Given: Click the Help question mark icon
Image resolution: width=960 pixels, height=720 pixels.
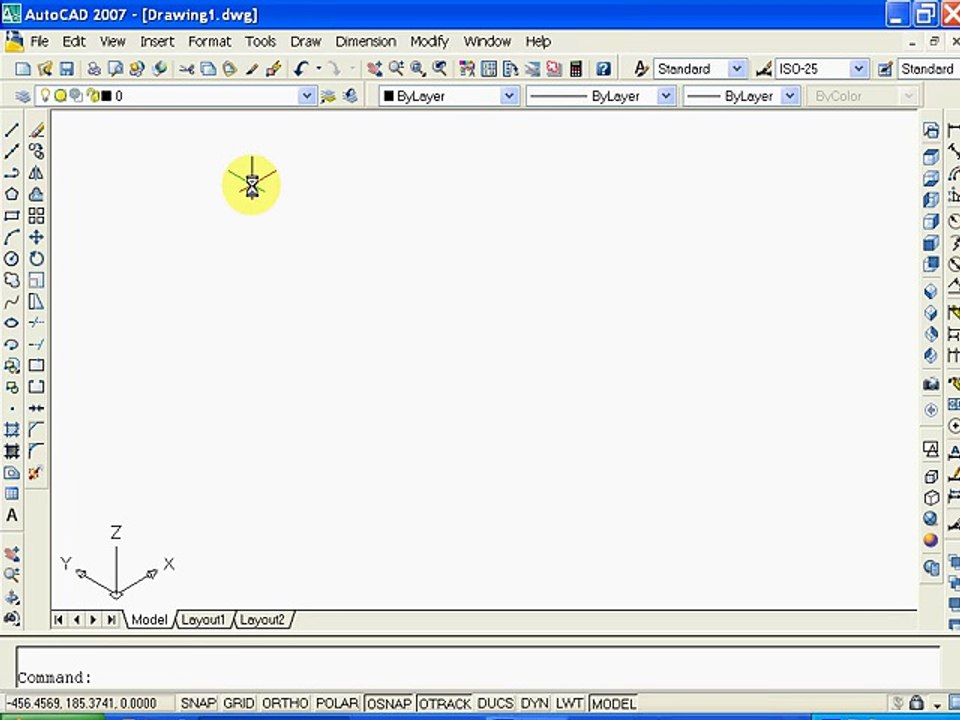Looking at the screenshot, I should (603, 69).
